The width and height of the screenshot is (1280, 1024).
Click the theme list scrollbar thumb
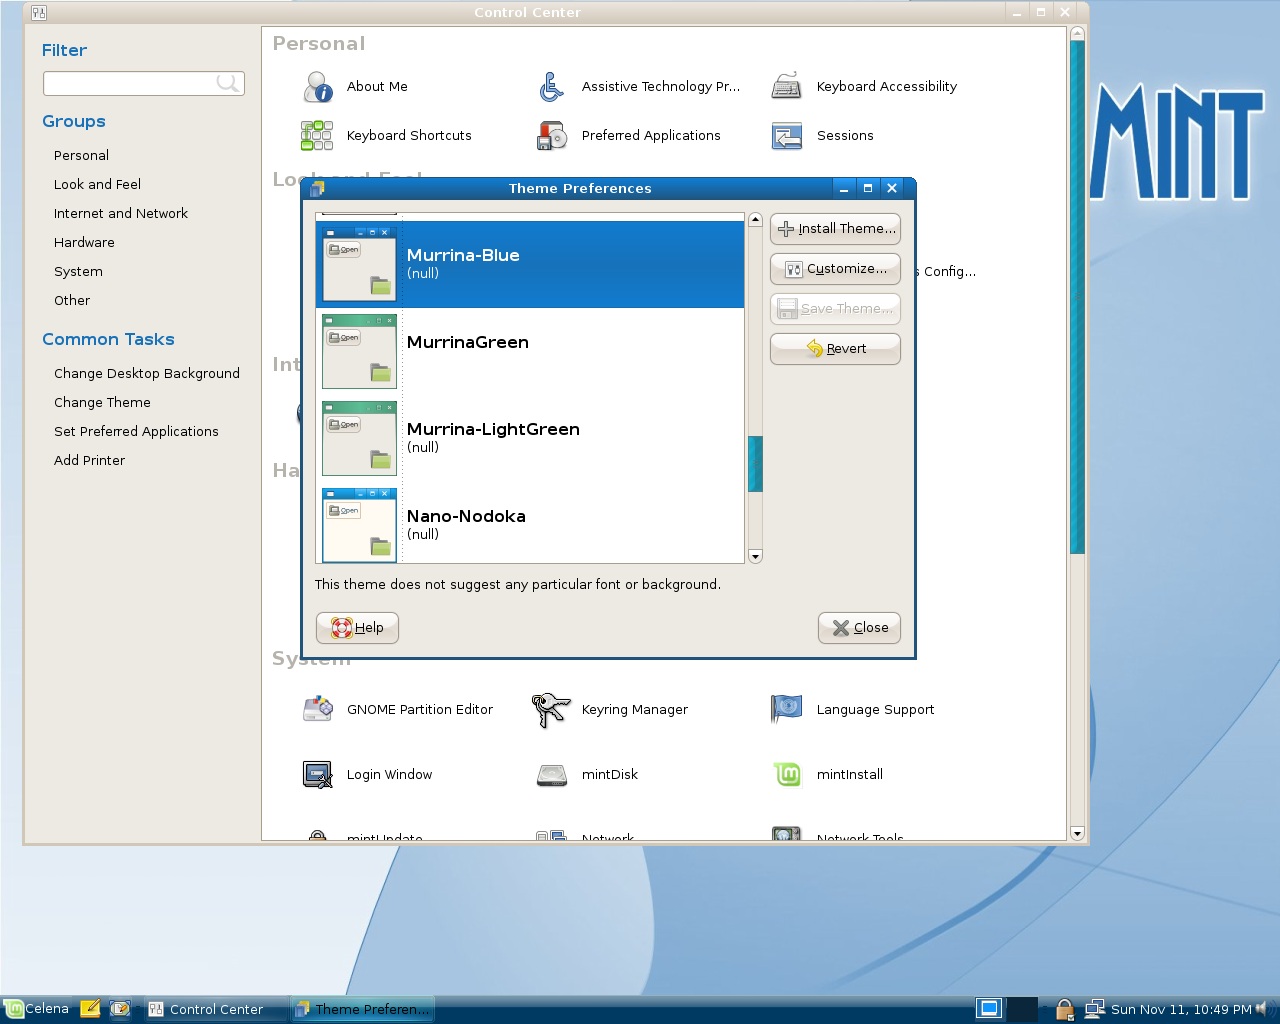coord(755,464)
